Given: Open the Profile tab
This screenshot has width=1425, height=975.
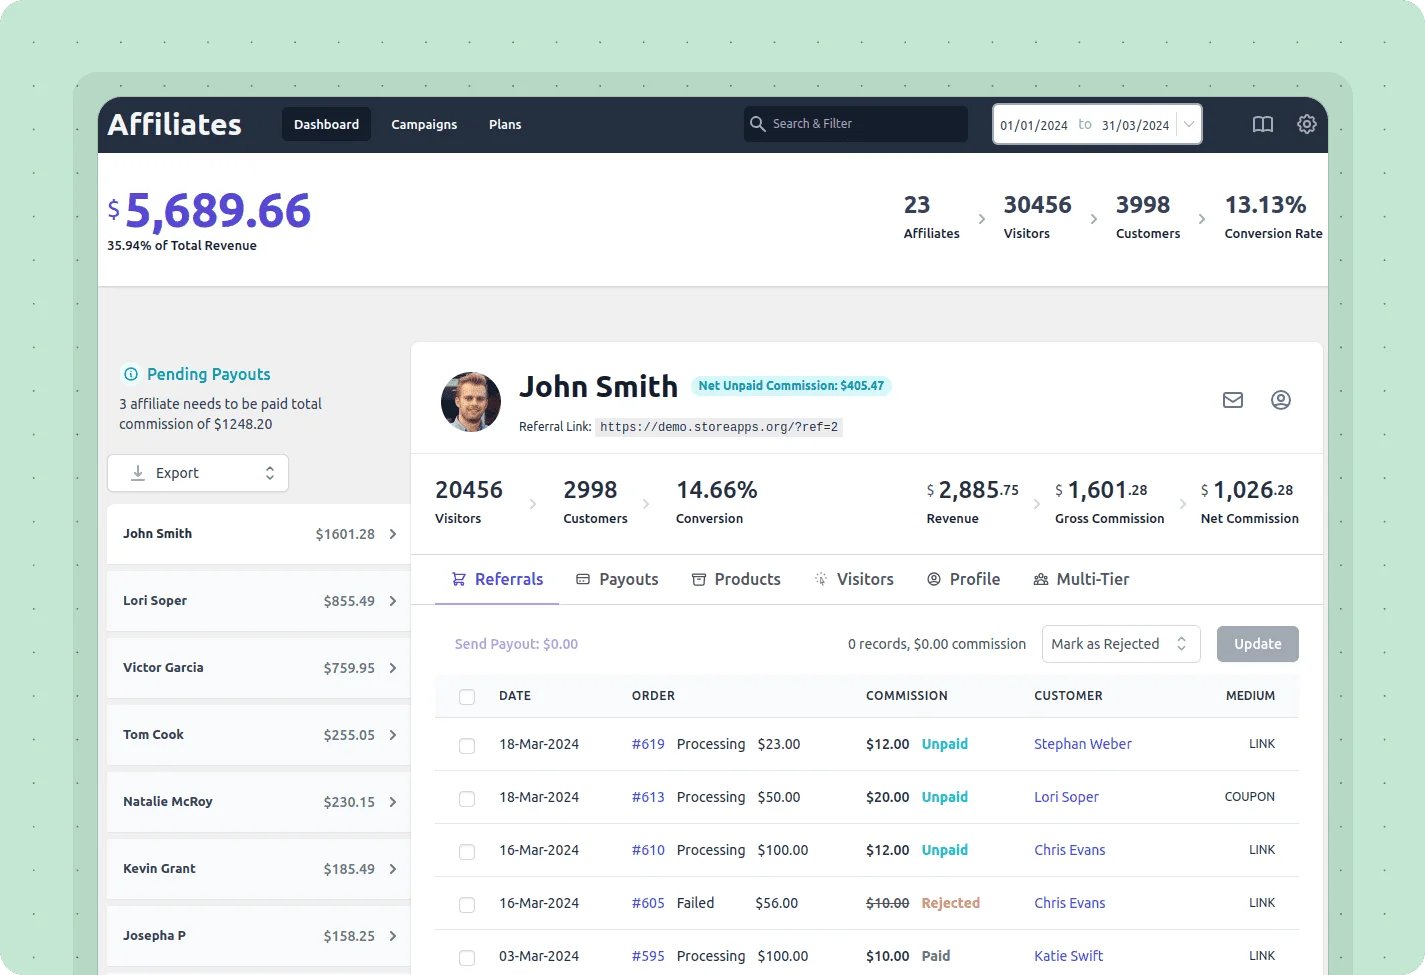Looking at the screenshot, I should [x=963, y=579].
